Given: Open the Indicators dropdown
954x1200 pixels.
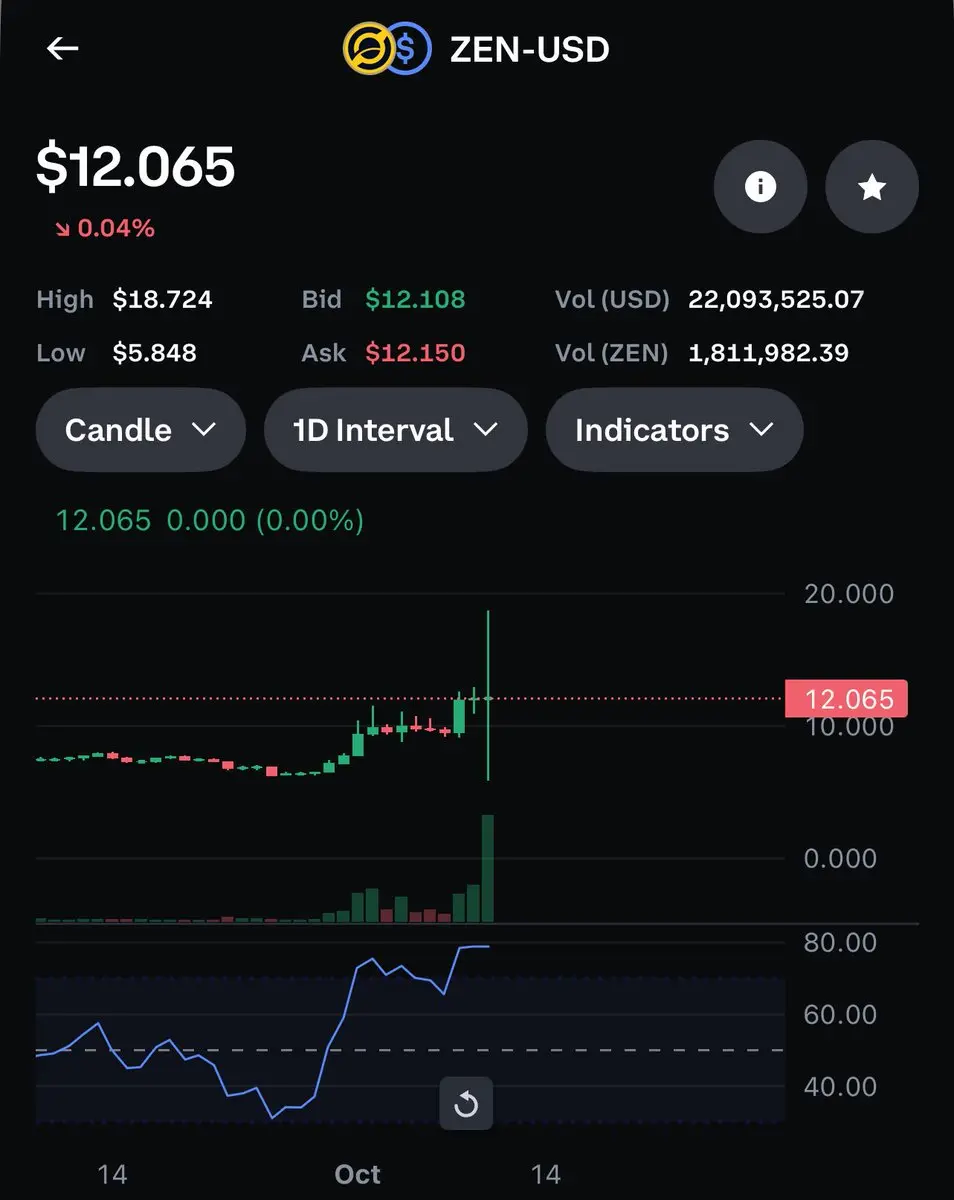Looking at the screenshot, I should coord(674,430).
